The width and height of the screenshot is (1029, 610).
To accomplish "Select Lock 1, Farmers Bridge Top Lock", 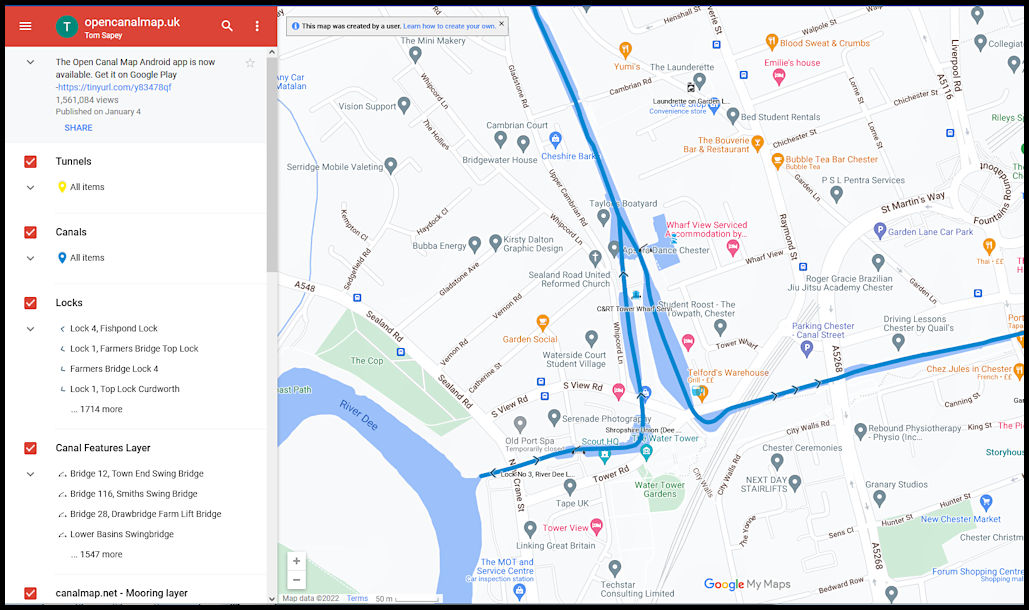I will (134, 349).
